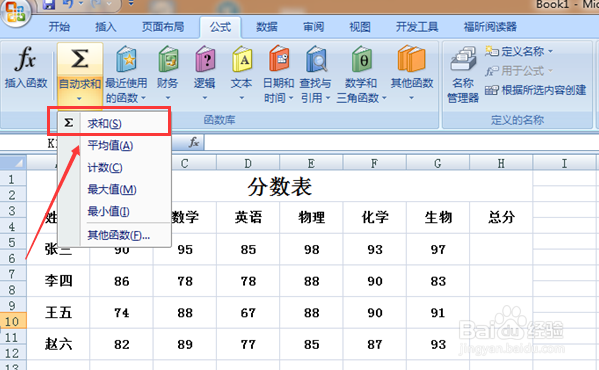Click the empty 总分 cell in 李四's row
This screenshot has height=370, width=599.
tap(501, 281)
